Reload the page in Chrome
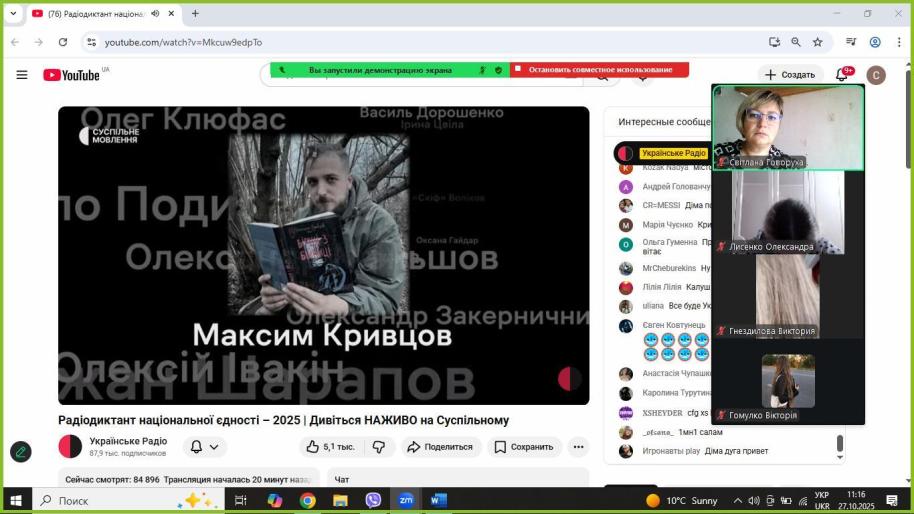 click(x=63, y=42)
